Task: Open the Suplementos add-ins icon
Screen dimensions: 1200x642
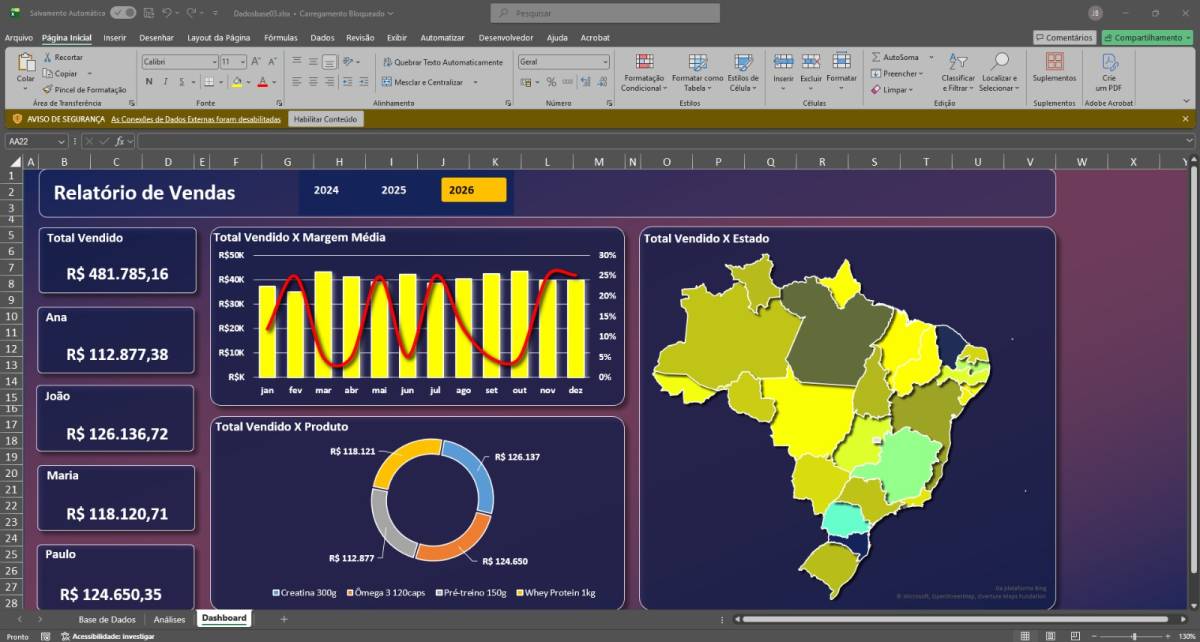Action: click(1054, 61)
